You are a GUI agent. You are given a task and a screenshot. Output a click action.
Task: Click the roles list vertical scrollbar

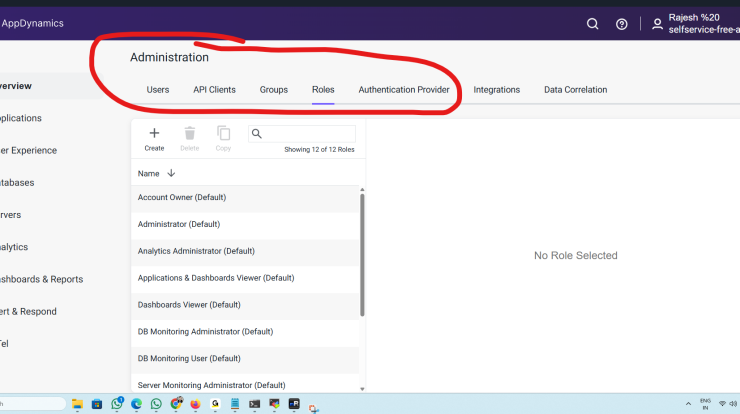[362, 255]
